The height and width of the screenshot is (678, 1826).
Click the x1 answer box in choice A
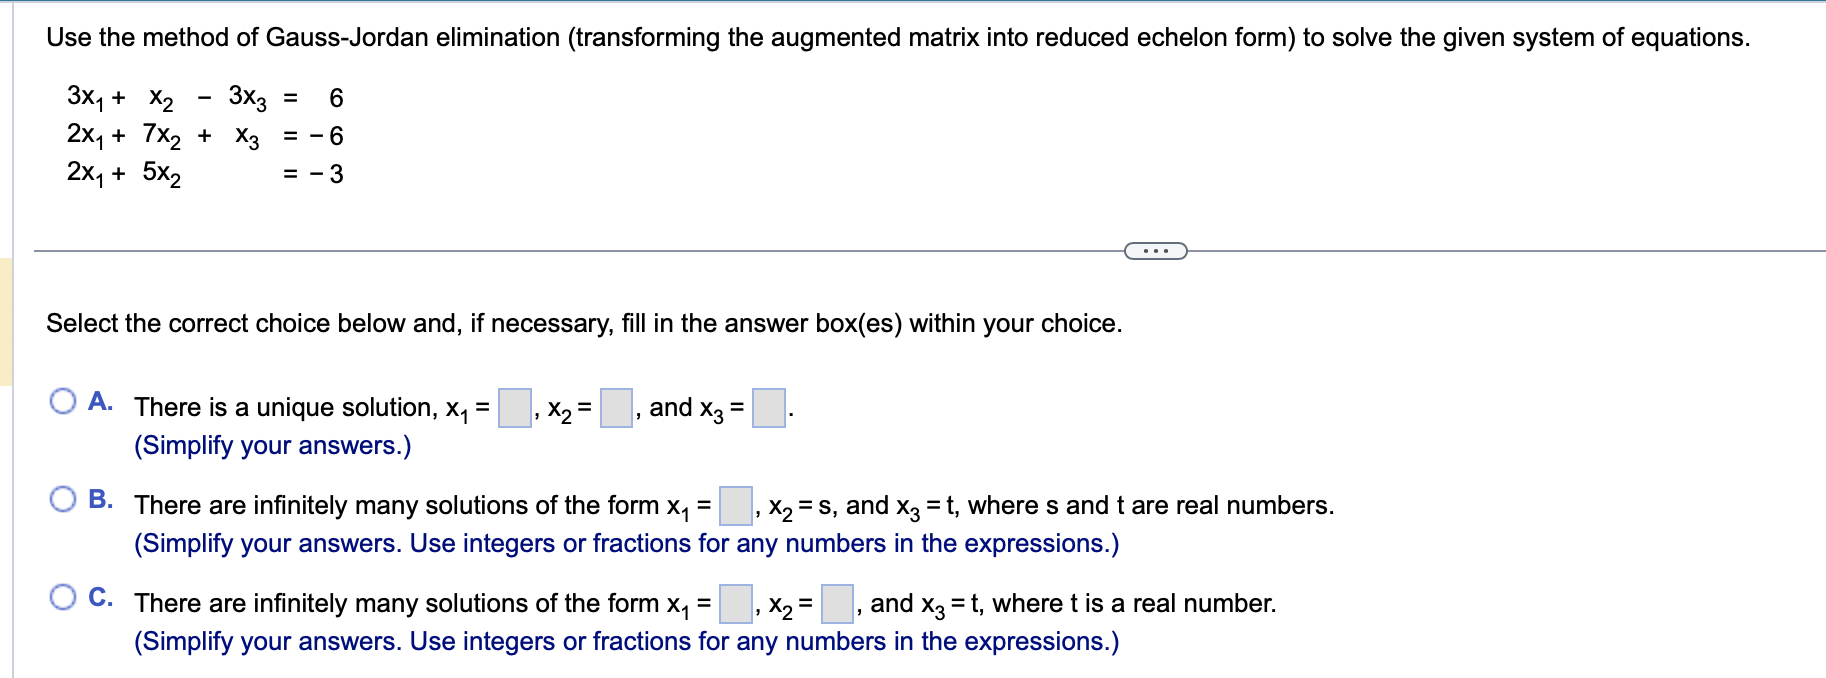coord(516,407)
